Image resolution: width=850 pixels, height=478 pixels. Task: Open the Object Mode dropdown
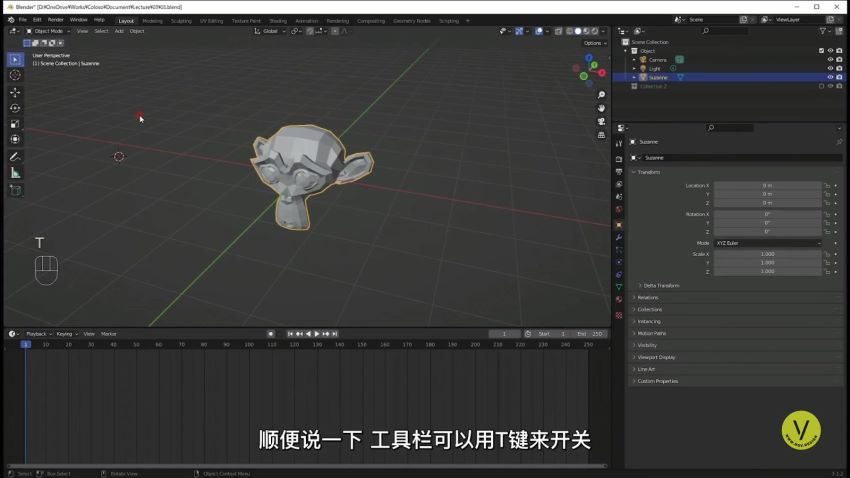(x=49, y=31)
